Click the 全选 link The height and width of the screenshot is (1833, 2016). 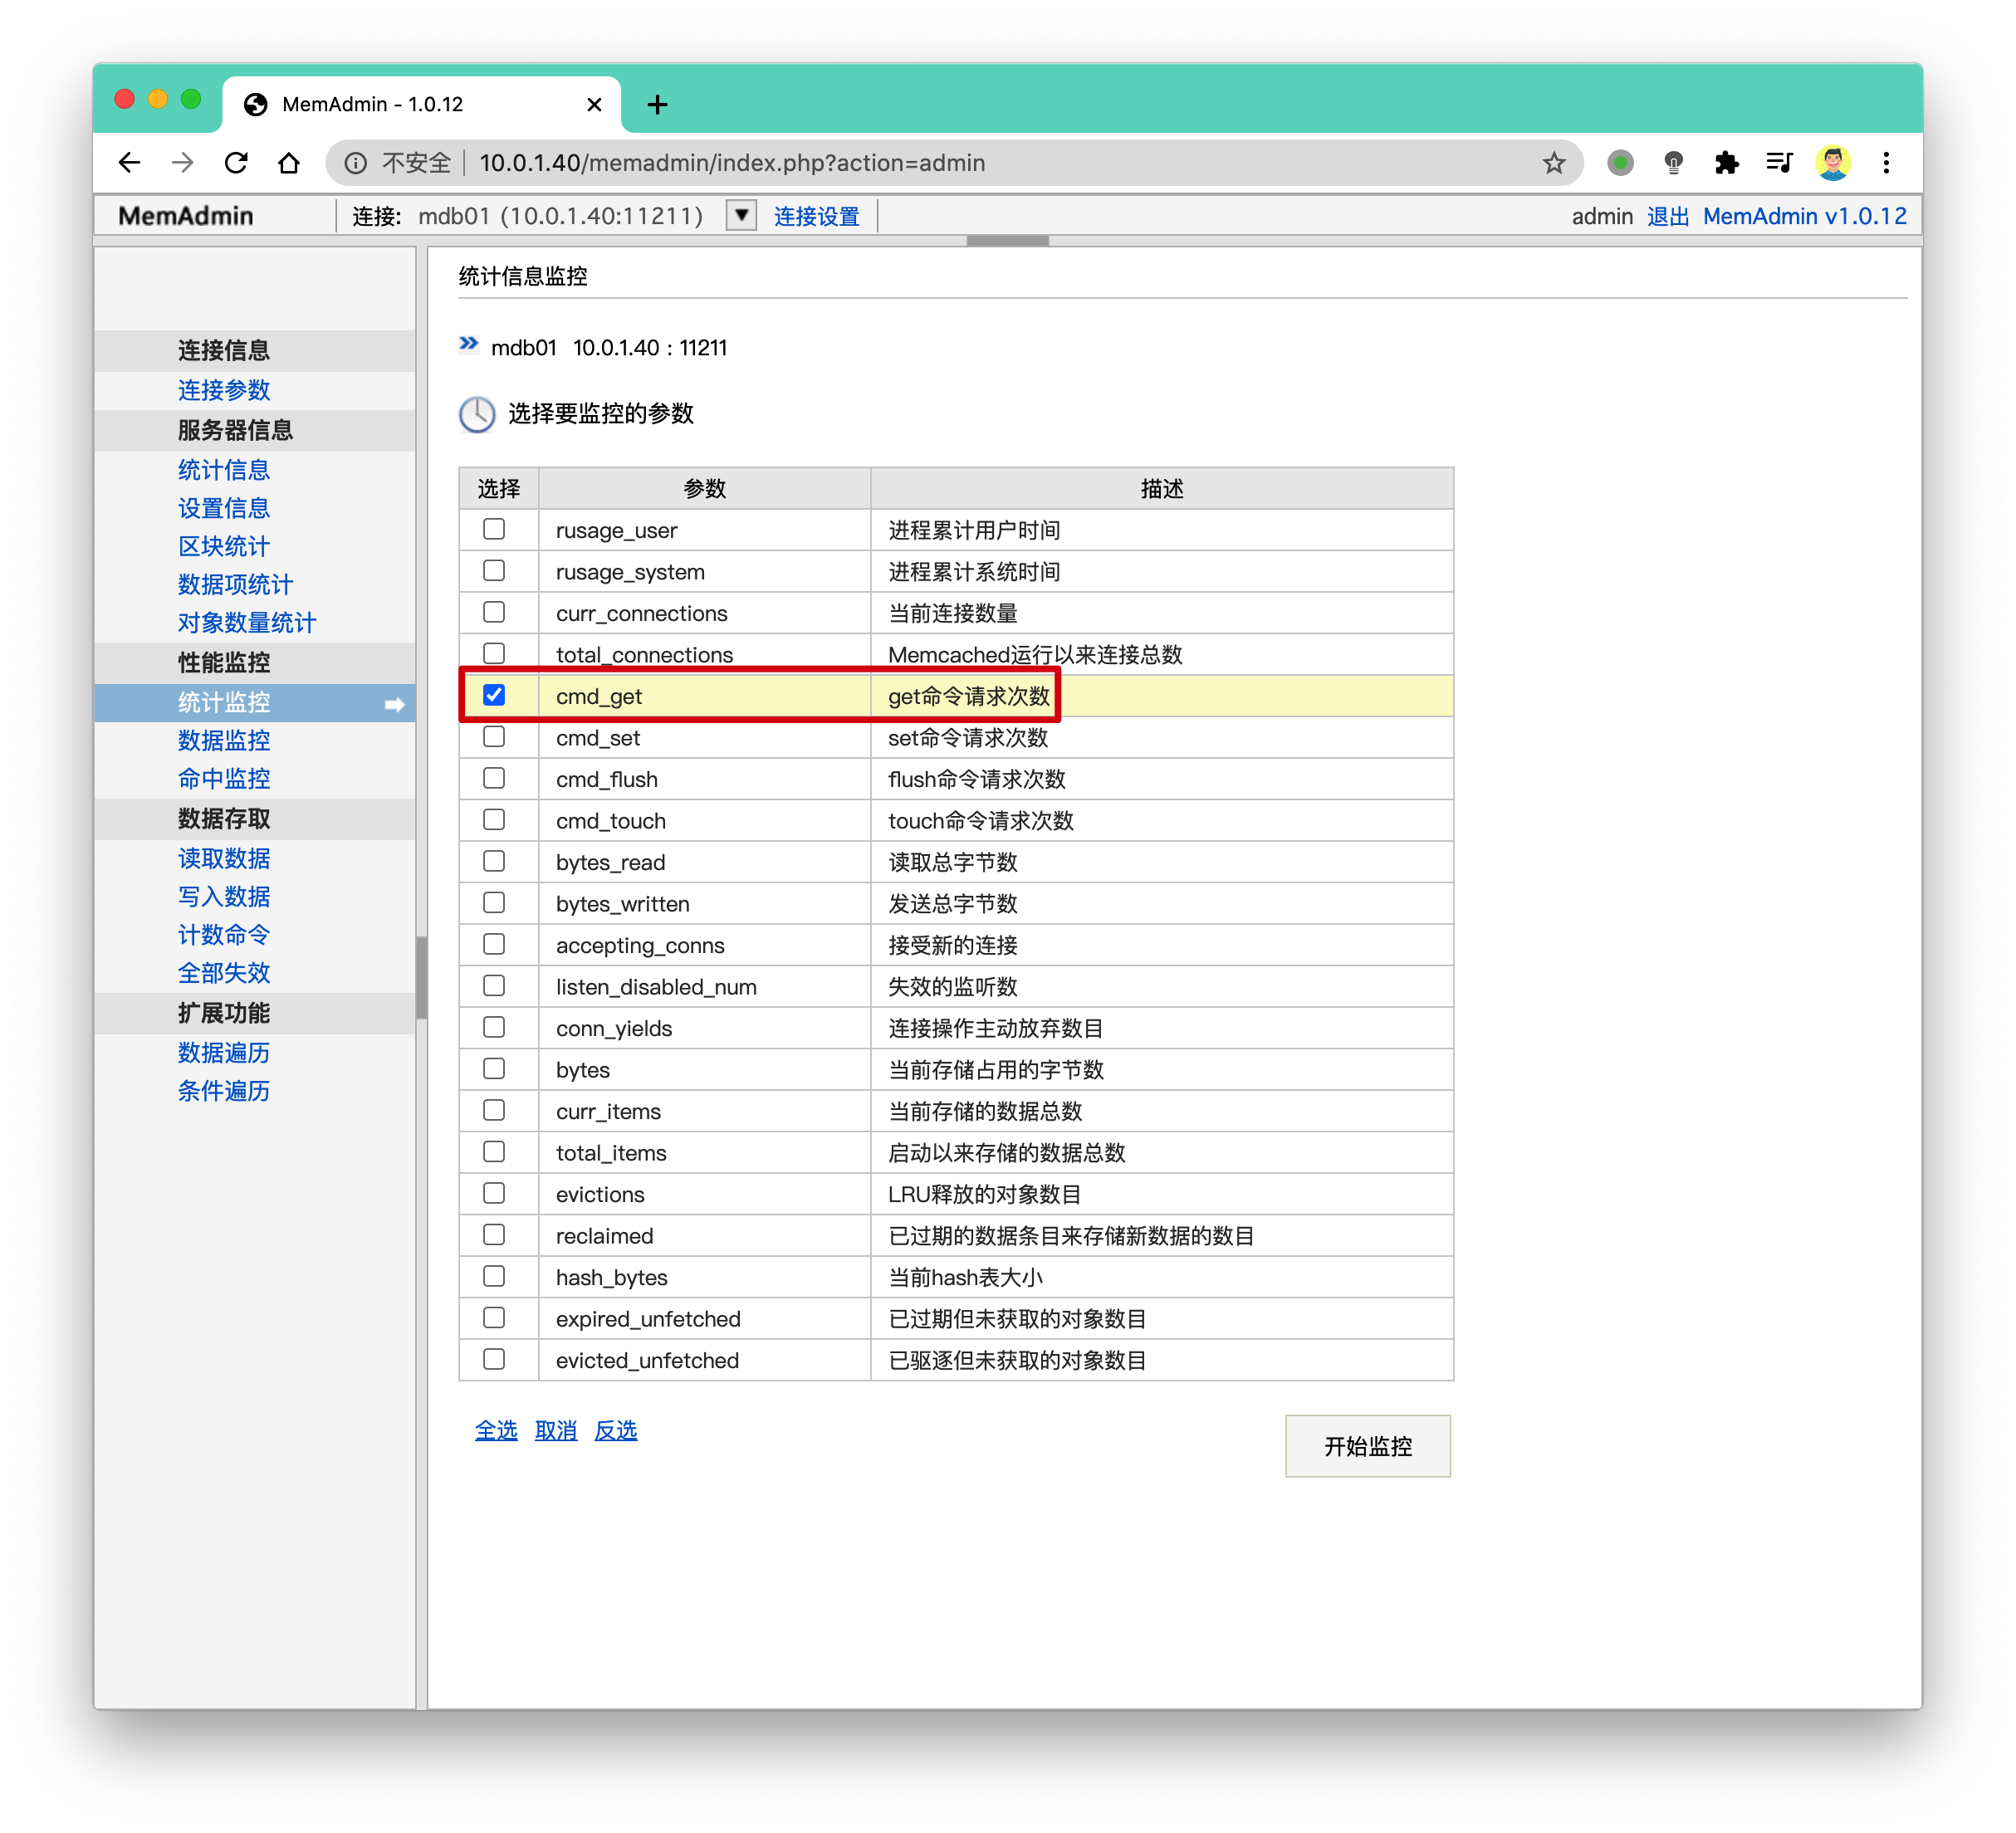click(x=496, y=1431)
